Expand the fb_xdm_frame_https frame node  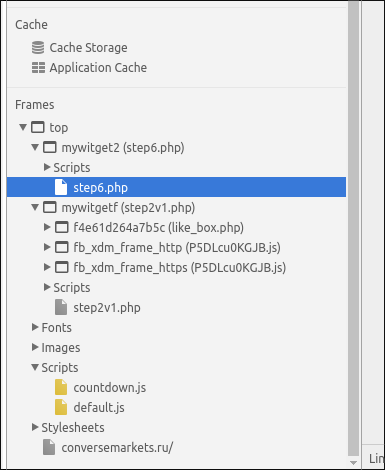click(47, 267)
